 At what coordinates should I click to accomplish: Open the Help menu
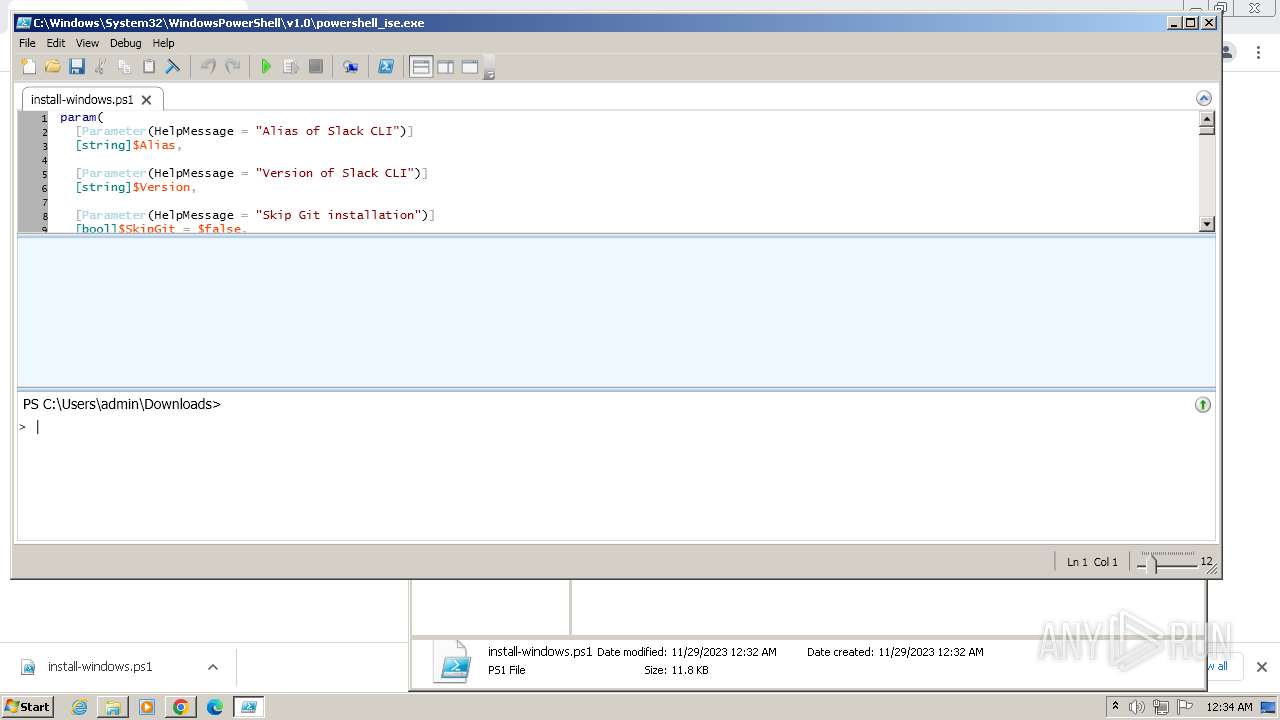click(x=163, y=43)
